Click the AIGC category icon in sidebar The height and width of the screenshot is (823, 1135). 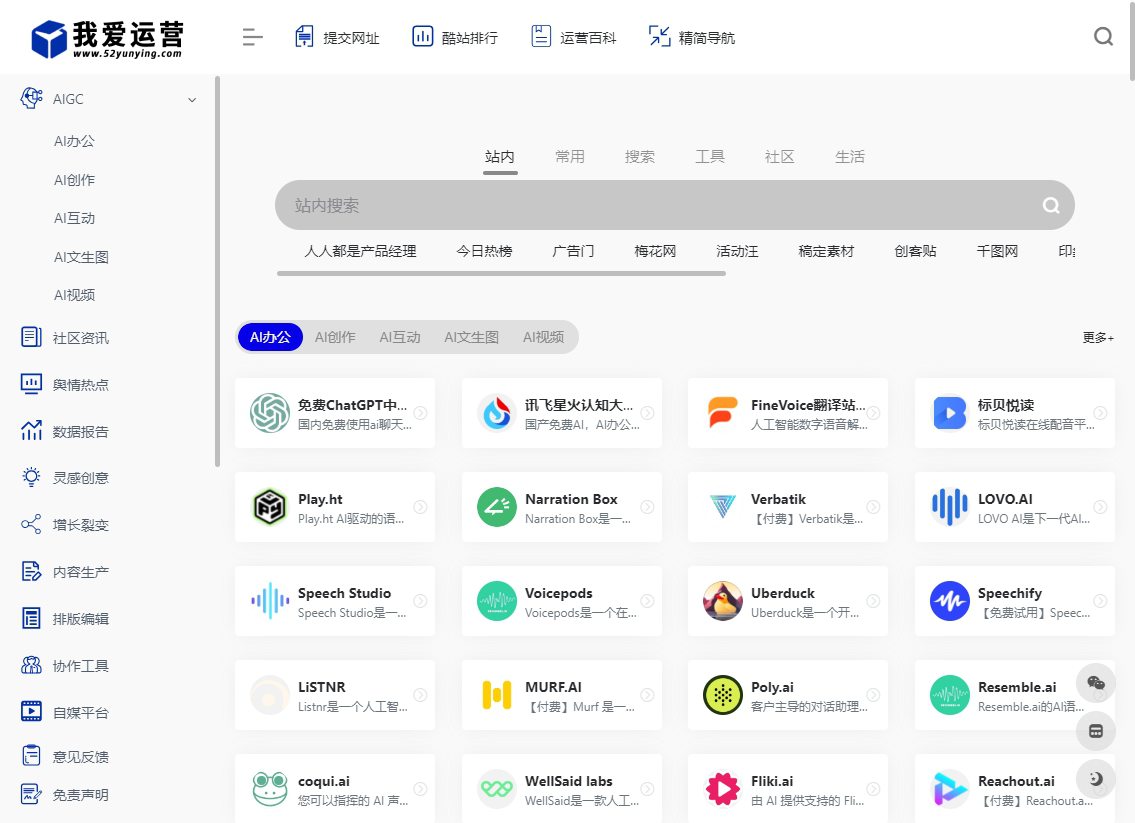[31, 98]
